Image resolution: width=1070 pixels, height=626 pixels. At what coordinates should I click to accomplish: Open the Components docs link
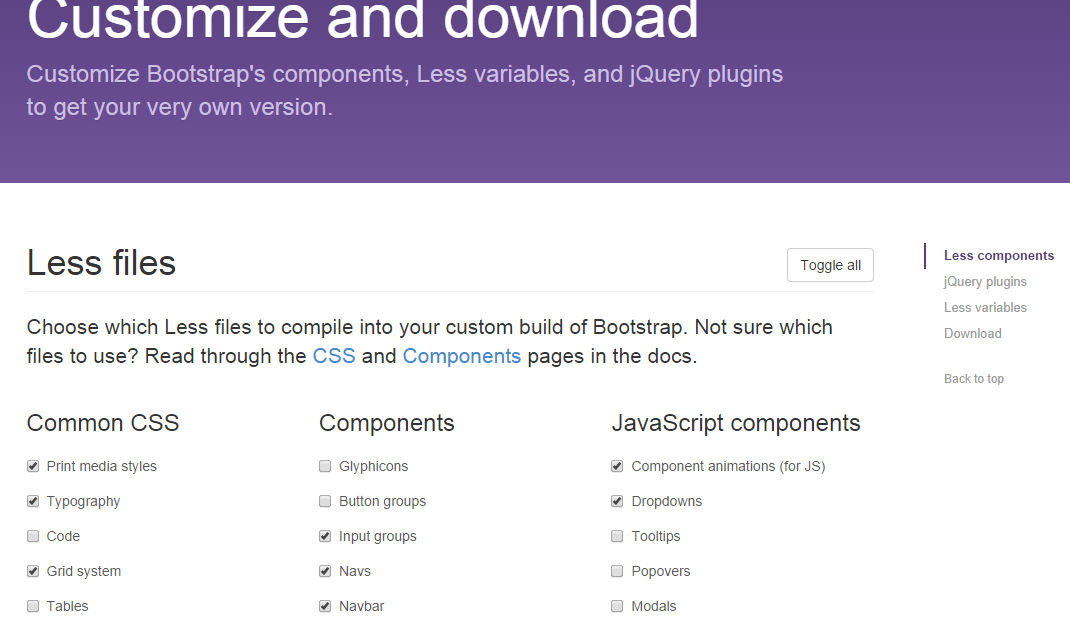[x=461, y=356]
